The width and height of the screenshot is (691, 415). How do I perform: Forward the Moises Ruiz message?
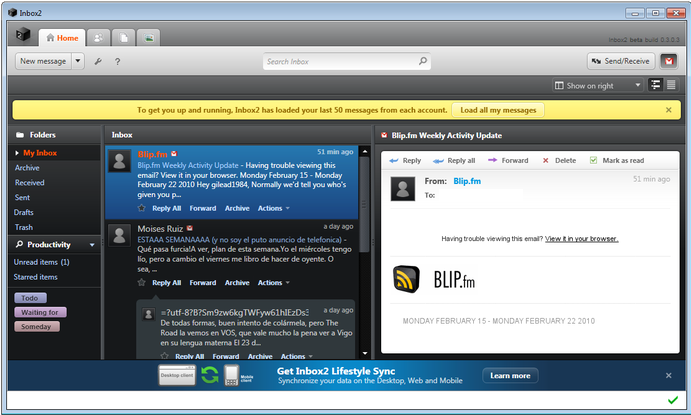[203, 283]
